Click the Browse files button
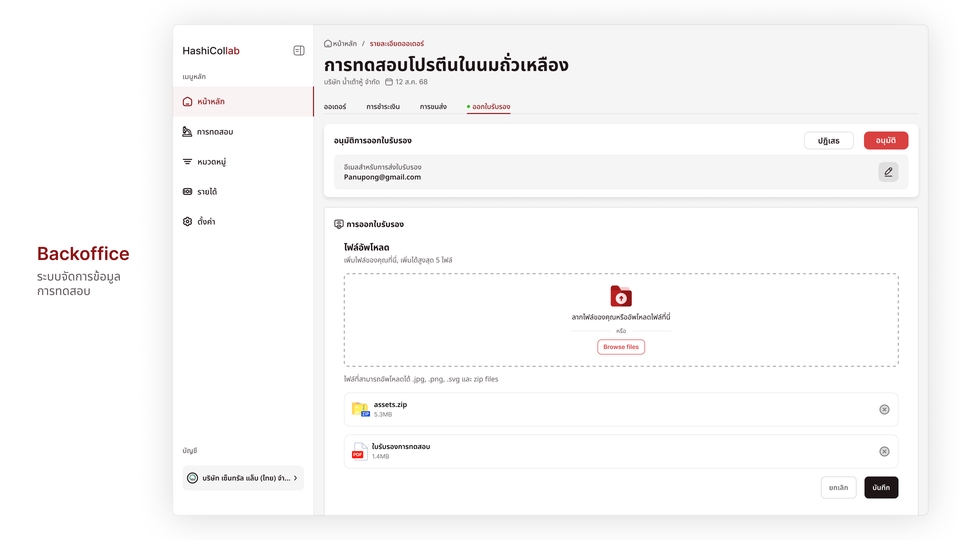 621,347
